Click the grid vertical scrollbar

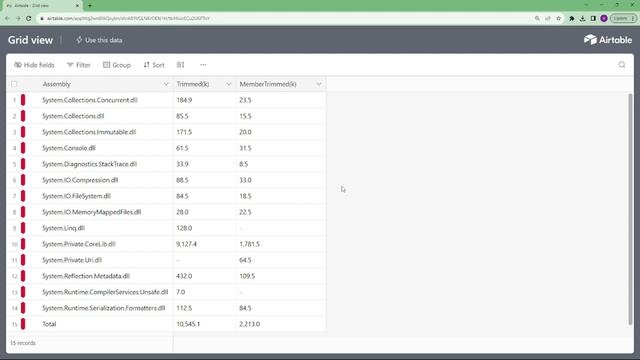pos(630,209)
